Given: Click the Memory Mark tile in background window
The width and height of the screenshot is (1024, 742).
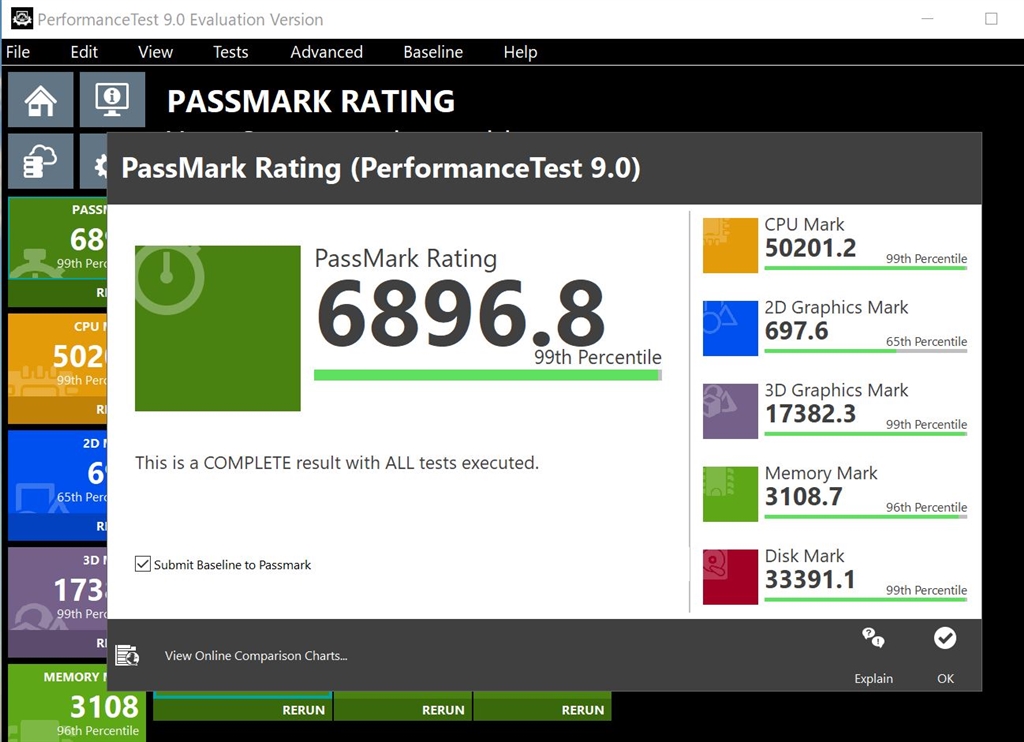Looking at the screenshot, I should click(x=77, y=703).
